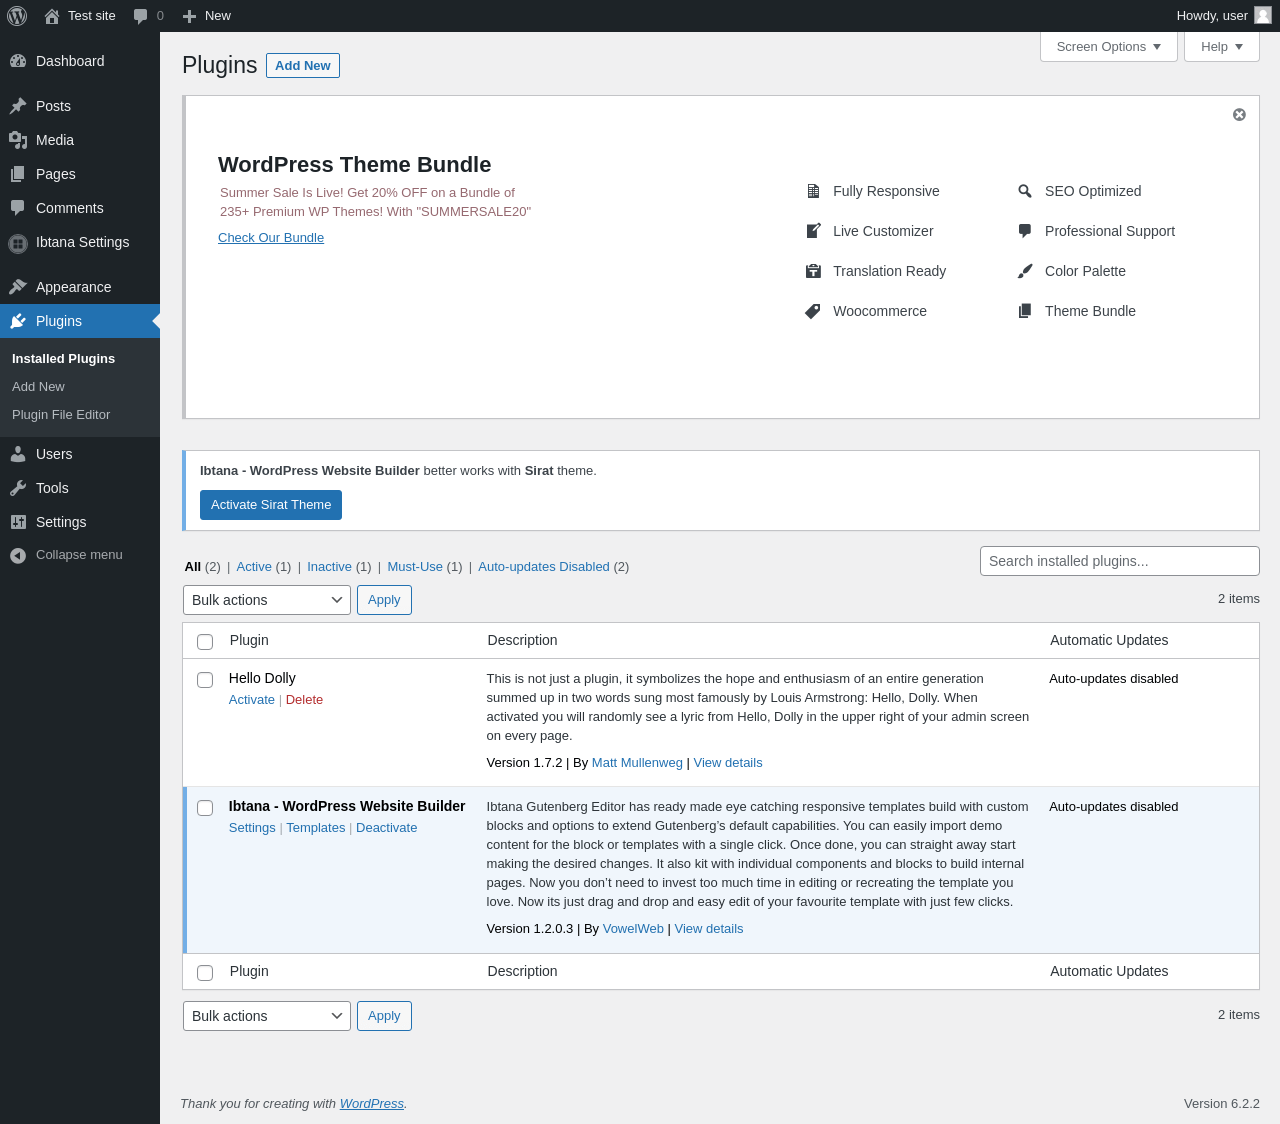
Task: Click the Color Palette brush icon
Action: (1025, 271)
